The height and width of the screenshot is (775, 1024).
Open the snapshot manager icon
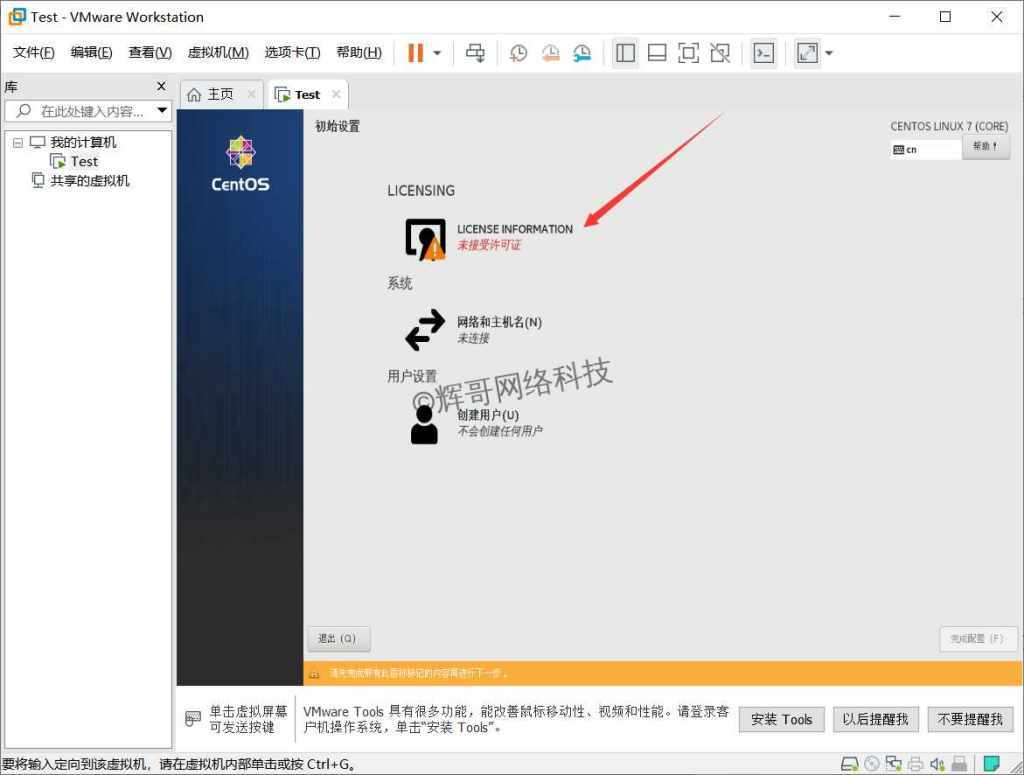click(582, 53)
